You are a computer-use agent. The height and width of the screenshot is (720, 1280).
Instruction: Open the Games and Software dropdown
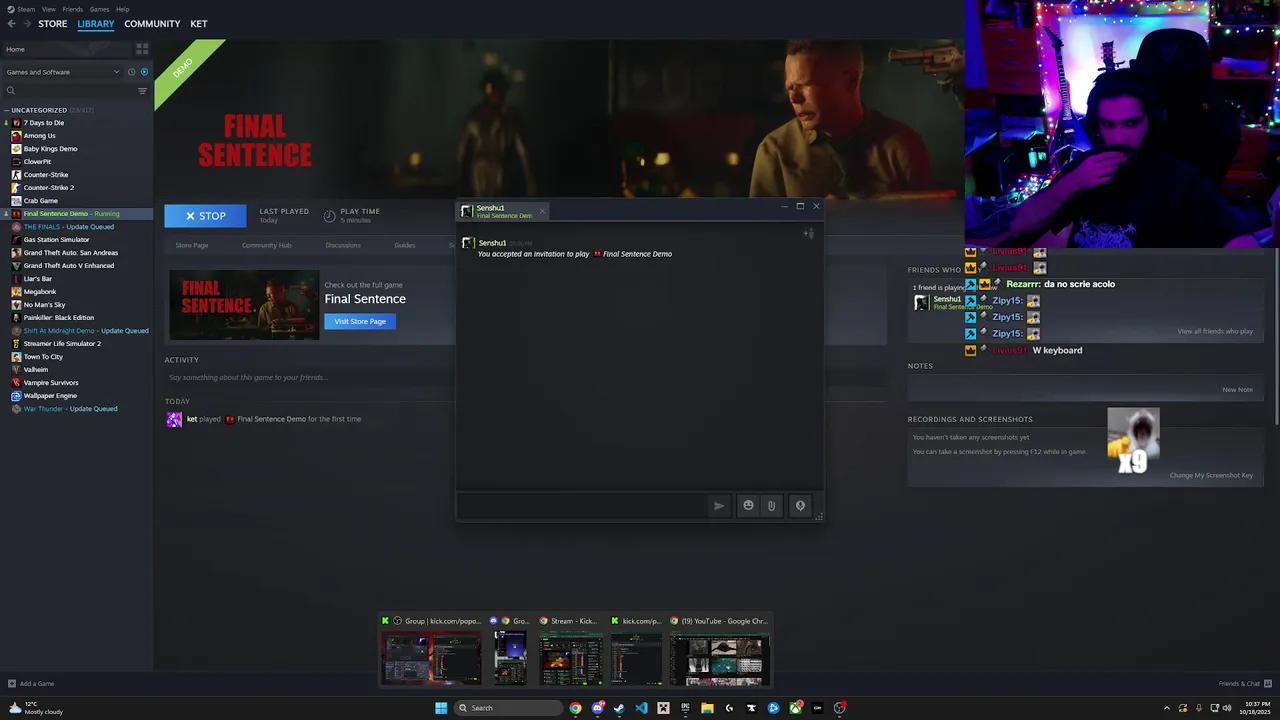click(x=62, y=72)
